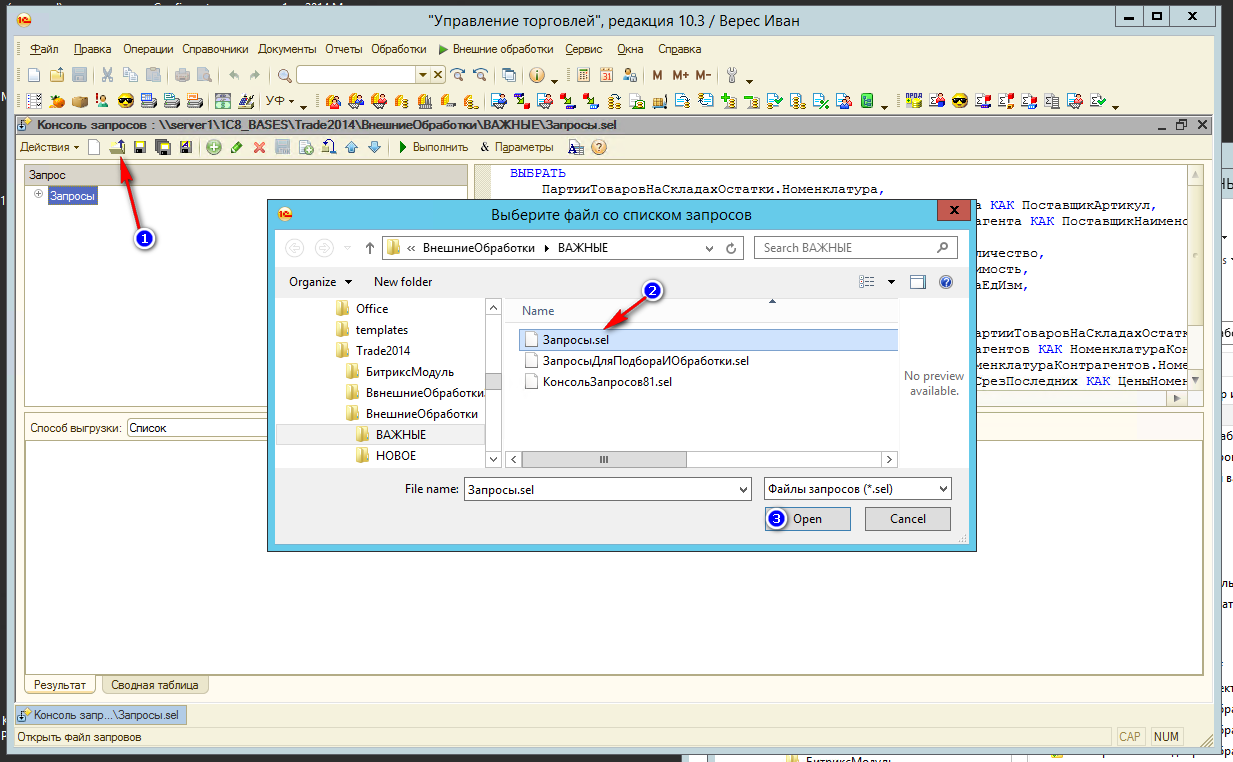Click the undo arrow icon in main toolbar
Image resolution: width=1233 pixels, height=762 pixels.
(233, 75)
